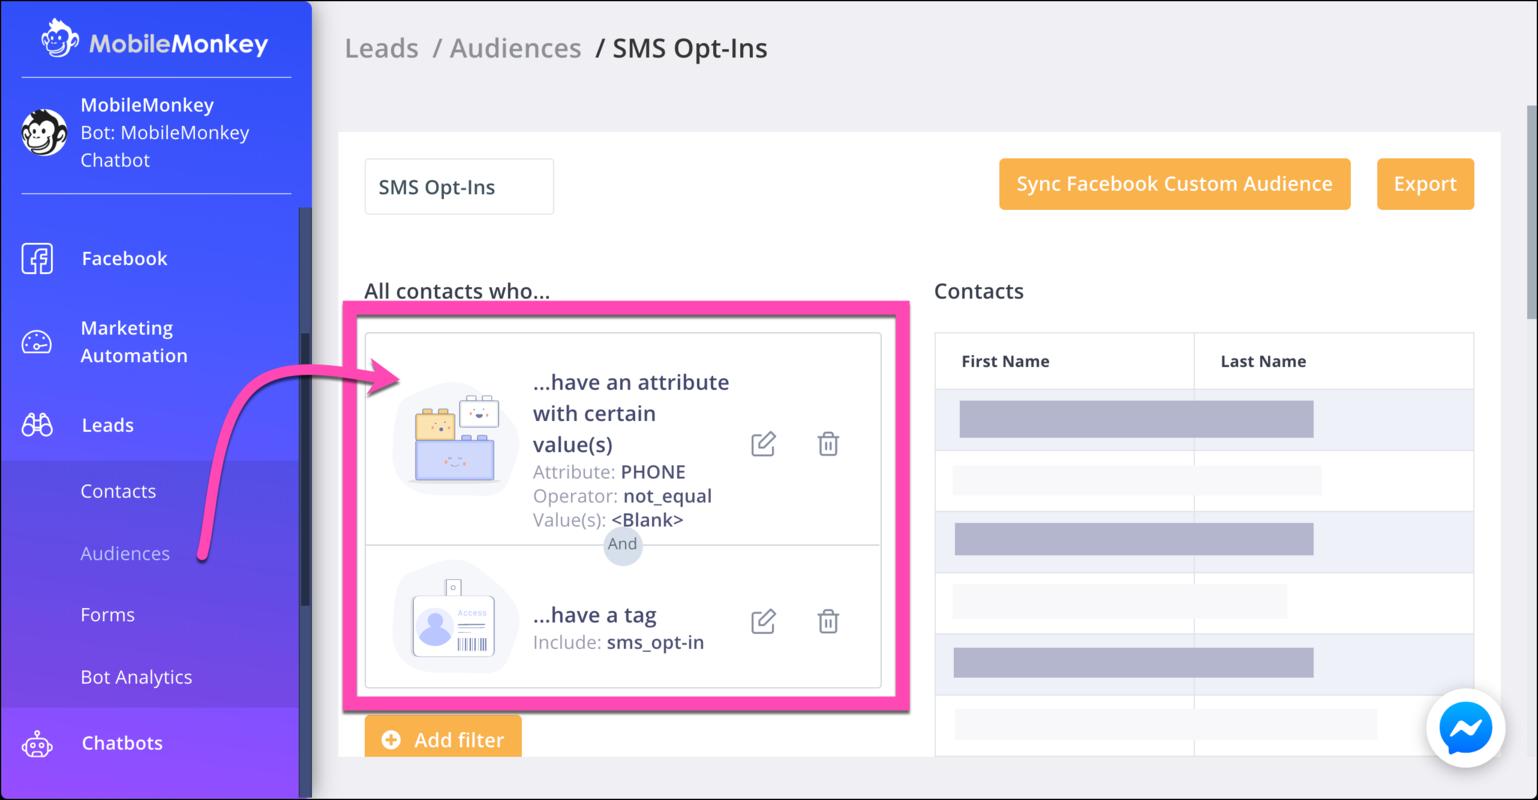Navigate to Forms in the sidebar

(107, 614)
